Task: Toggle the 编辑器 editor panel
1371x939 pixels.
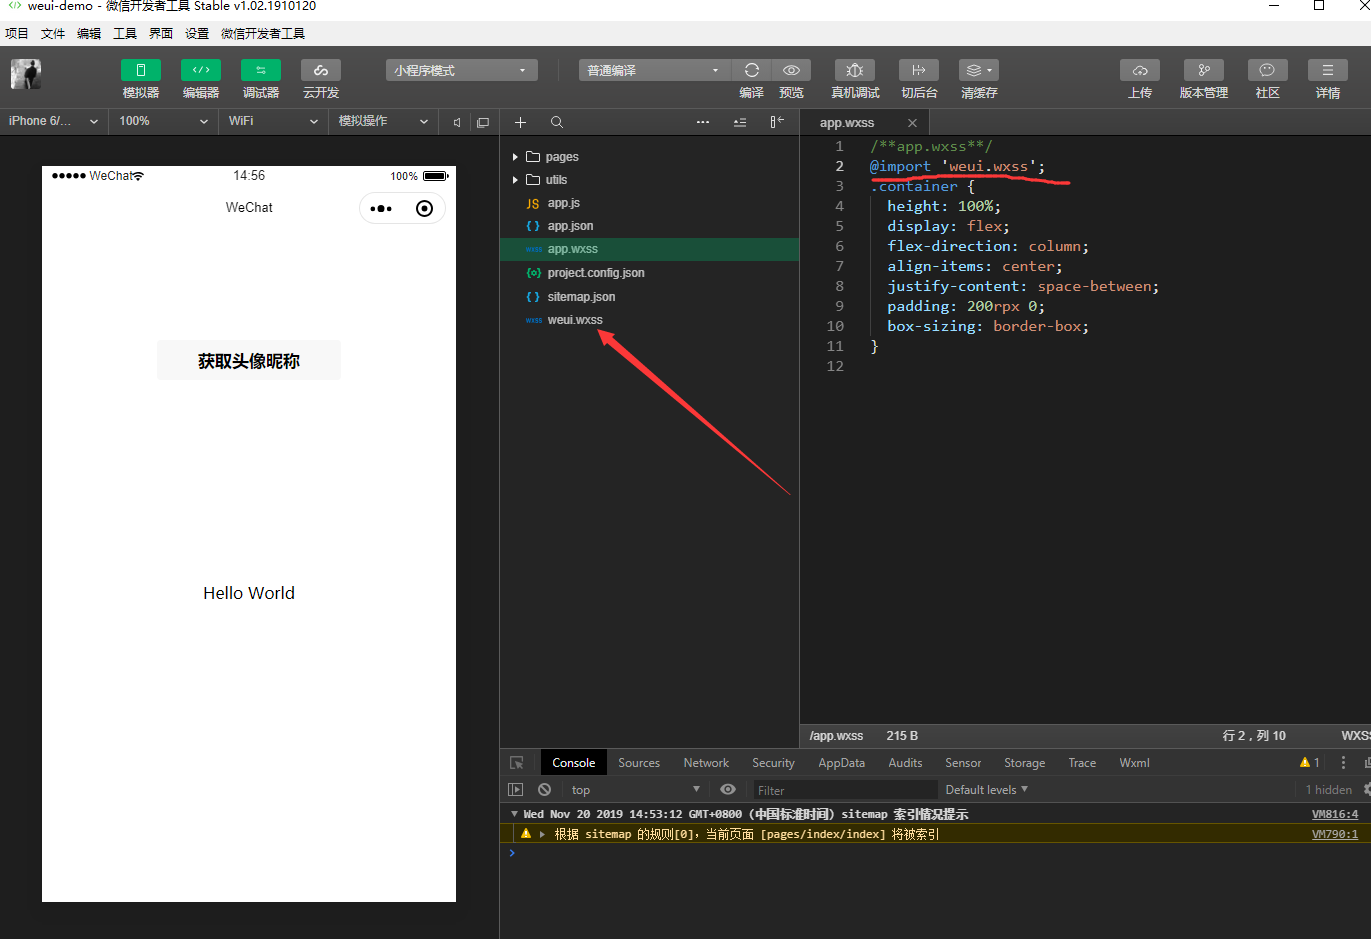Action: point(201,70)
